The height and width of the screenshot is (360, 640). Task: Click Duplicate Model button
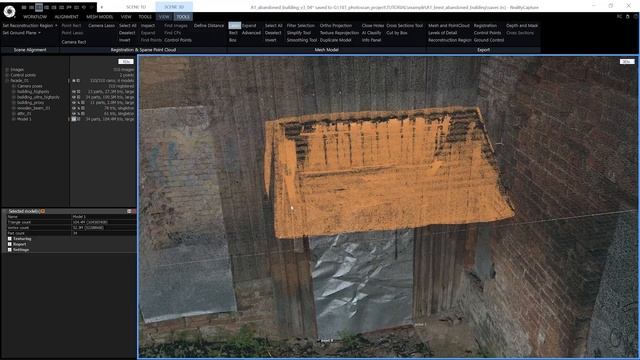tap(336, 40)
